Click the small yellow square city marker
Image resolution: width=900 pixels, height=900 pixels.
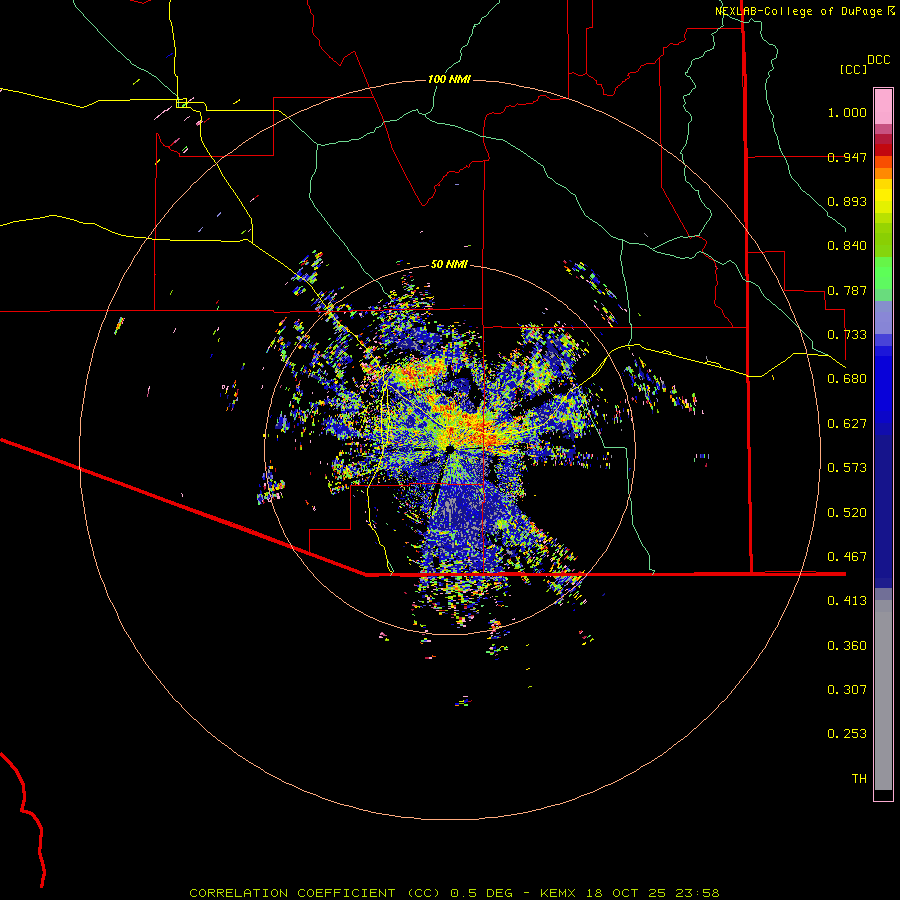pyautogui.click(x=181, y=103)
